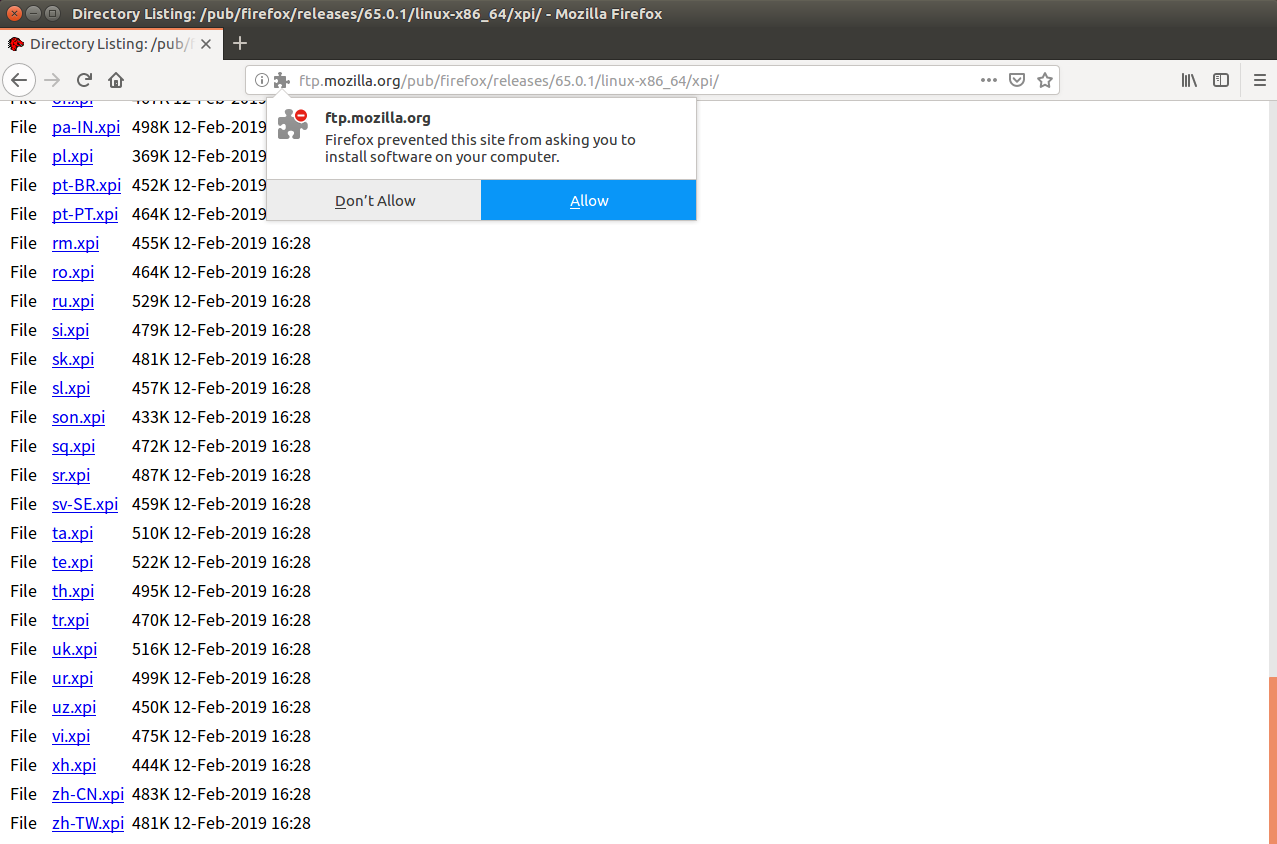Click the sk.xpi link

tap(73, 359)
